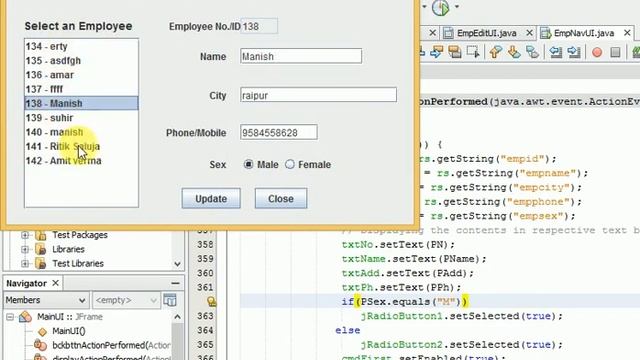
Task: Collapse the MainUI :: JFrame node
Action: [10, 317]
